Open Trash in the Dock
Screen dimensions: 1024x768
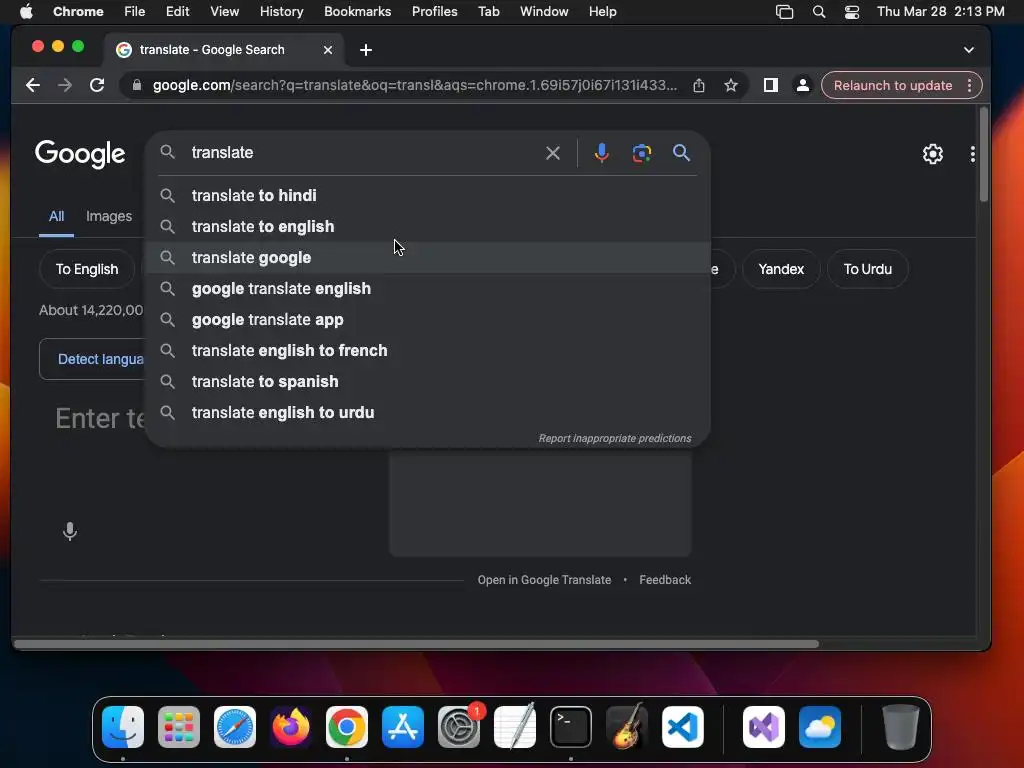pos(901,727)
